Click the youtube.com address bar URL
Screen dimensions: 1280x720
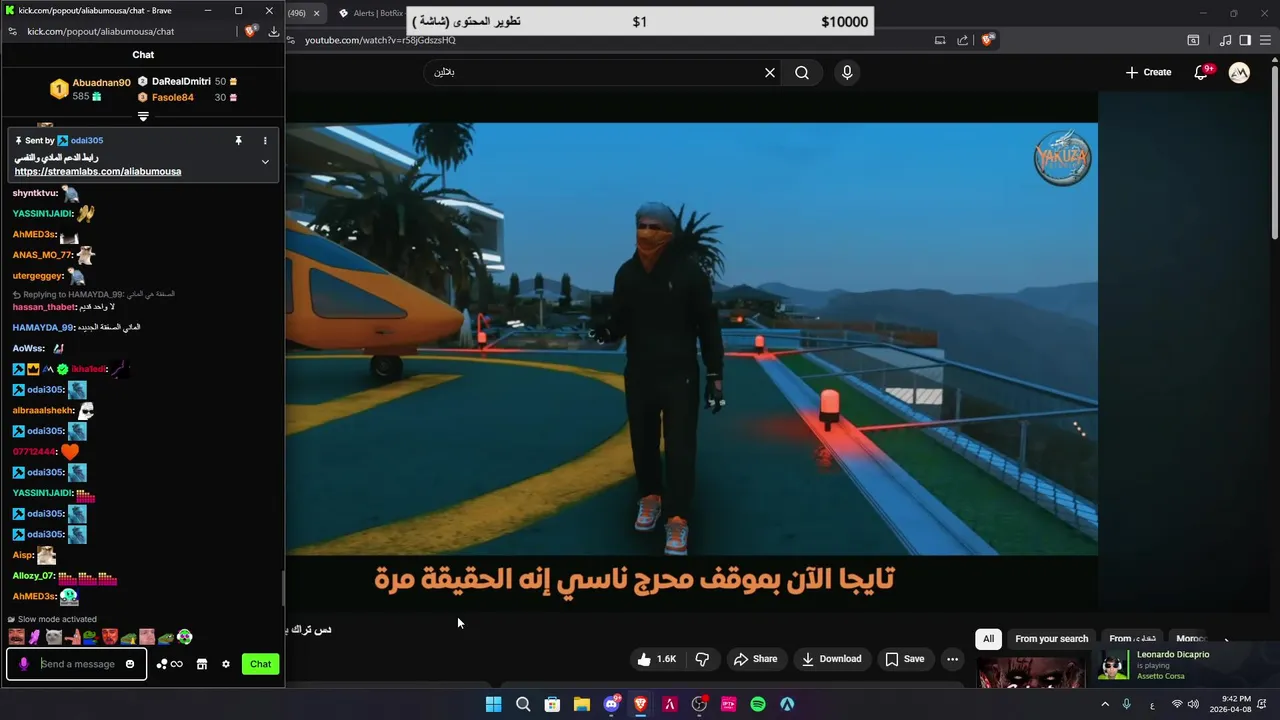point(380,40)
